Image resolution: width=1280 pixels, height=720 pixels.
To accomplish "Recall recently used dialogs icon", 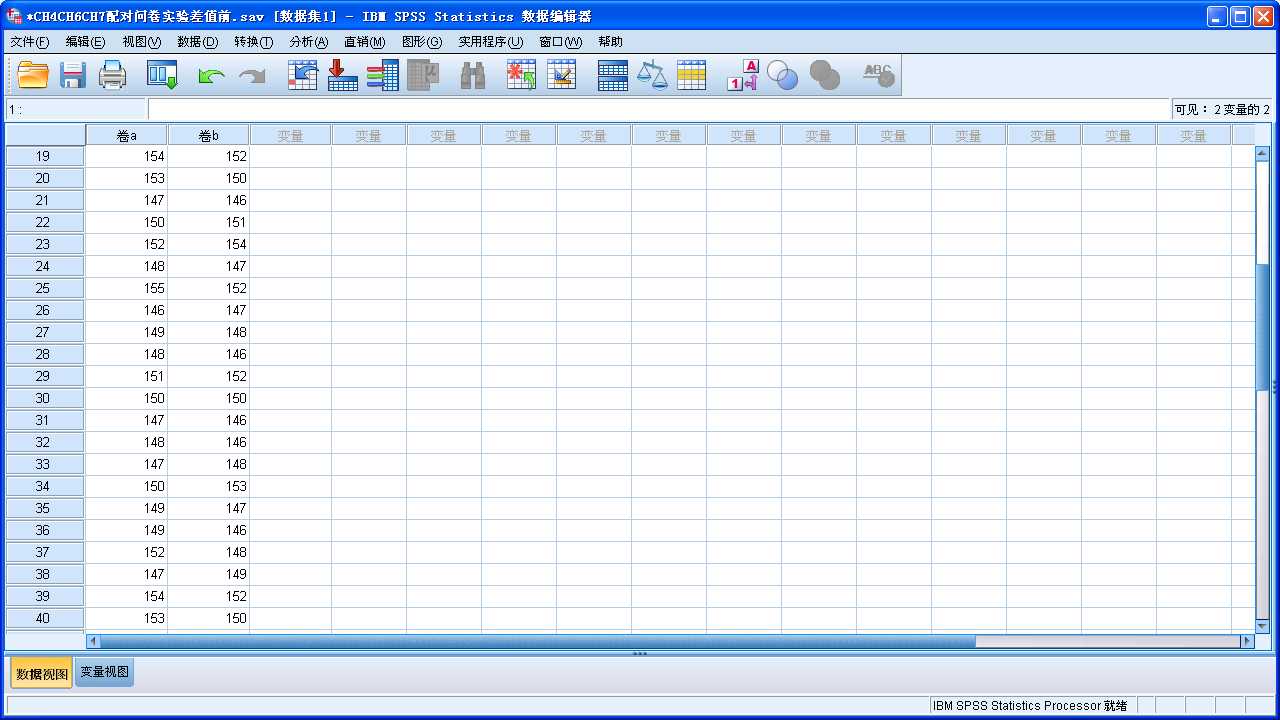I will 162,76.
